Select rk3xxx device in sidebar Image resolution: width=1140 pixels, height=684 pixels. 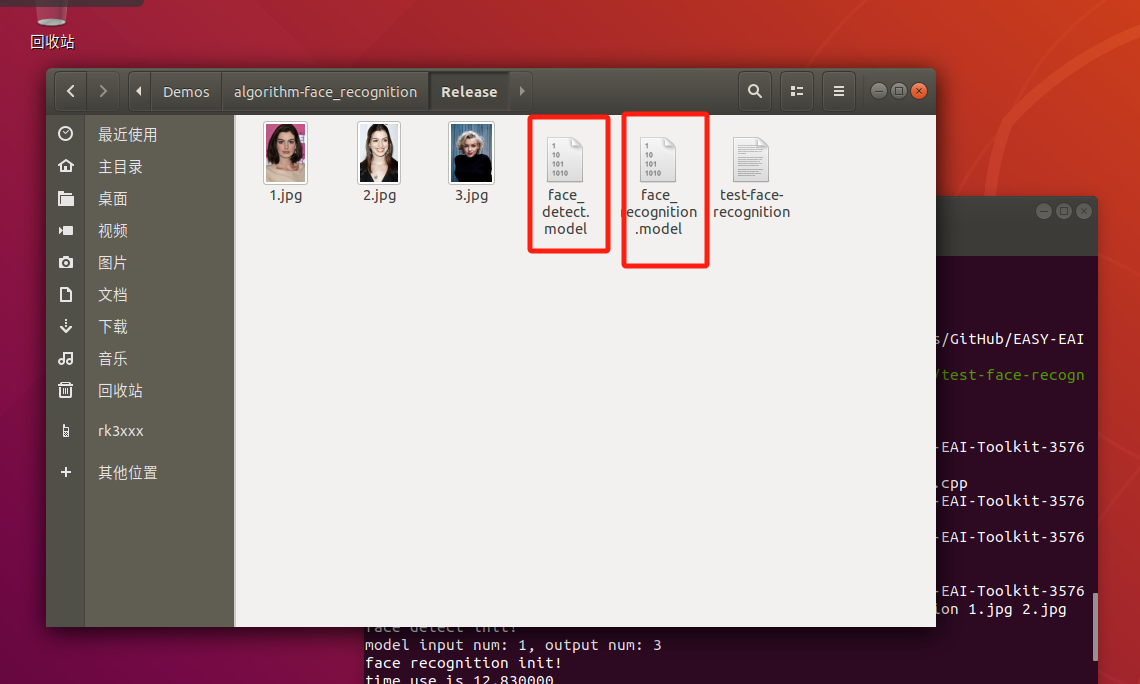click(120, 431)
